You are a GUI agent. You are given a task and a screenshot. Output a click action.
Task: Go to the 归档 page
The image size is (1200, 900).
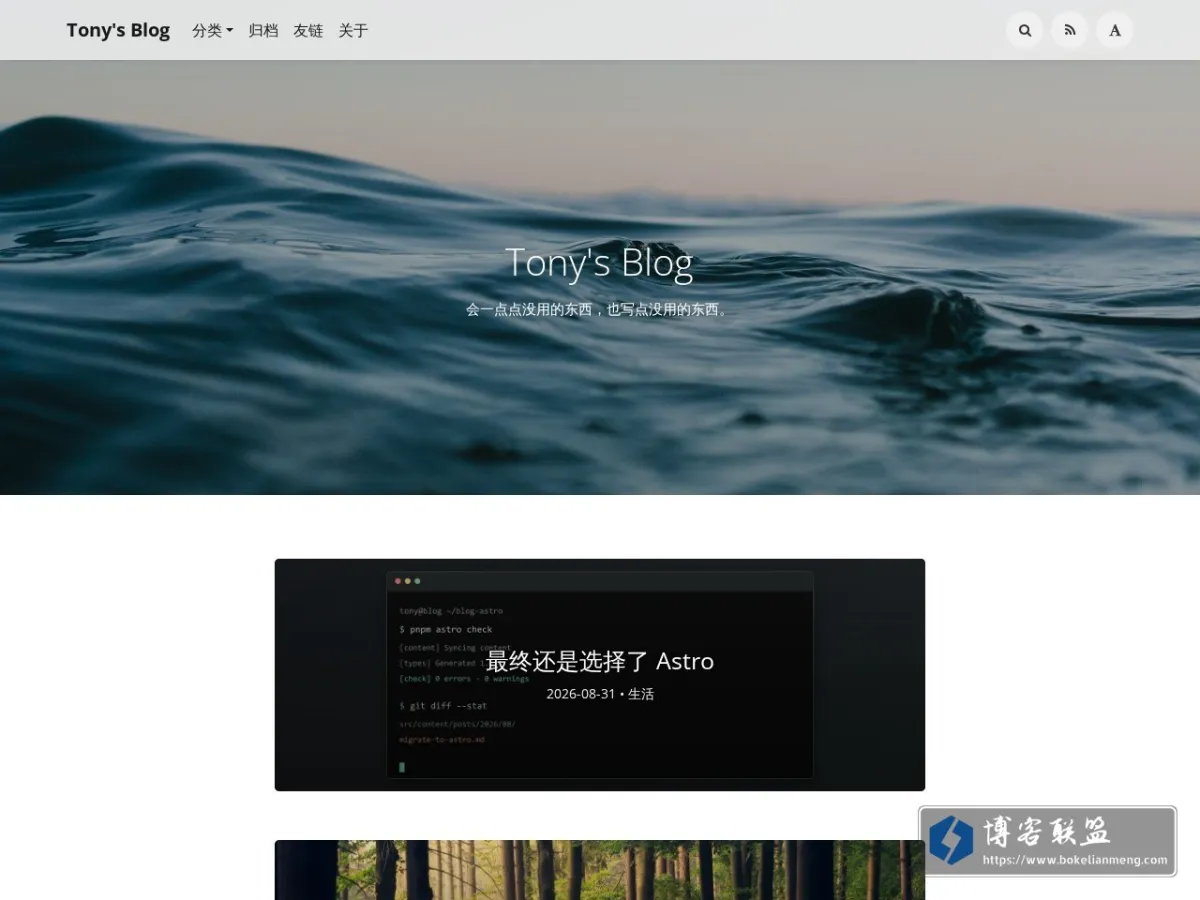tap(263, 30)
